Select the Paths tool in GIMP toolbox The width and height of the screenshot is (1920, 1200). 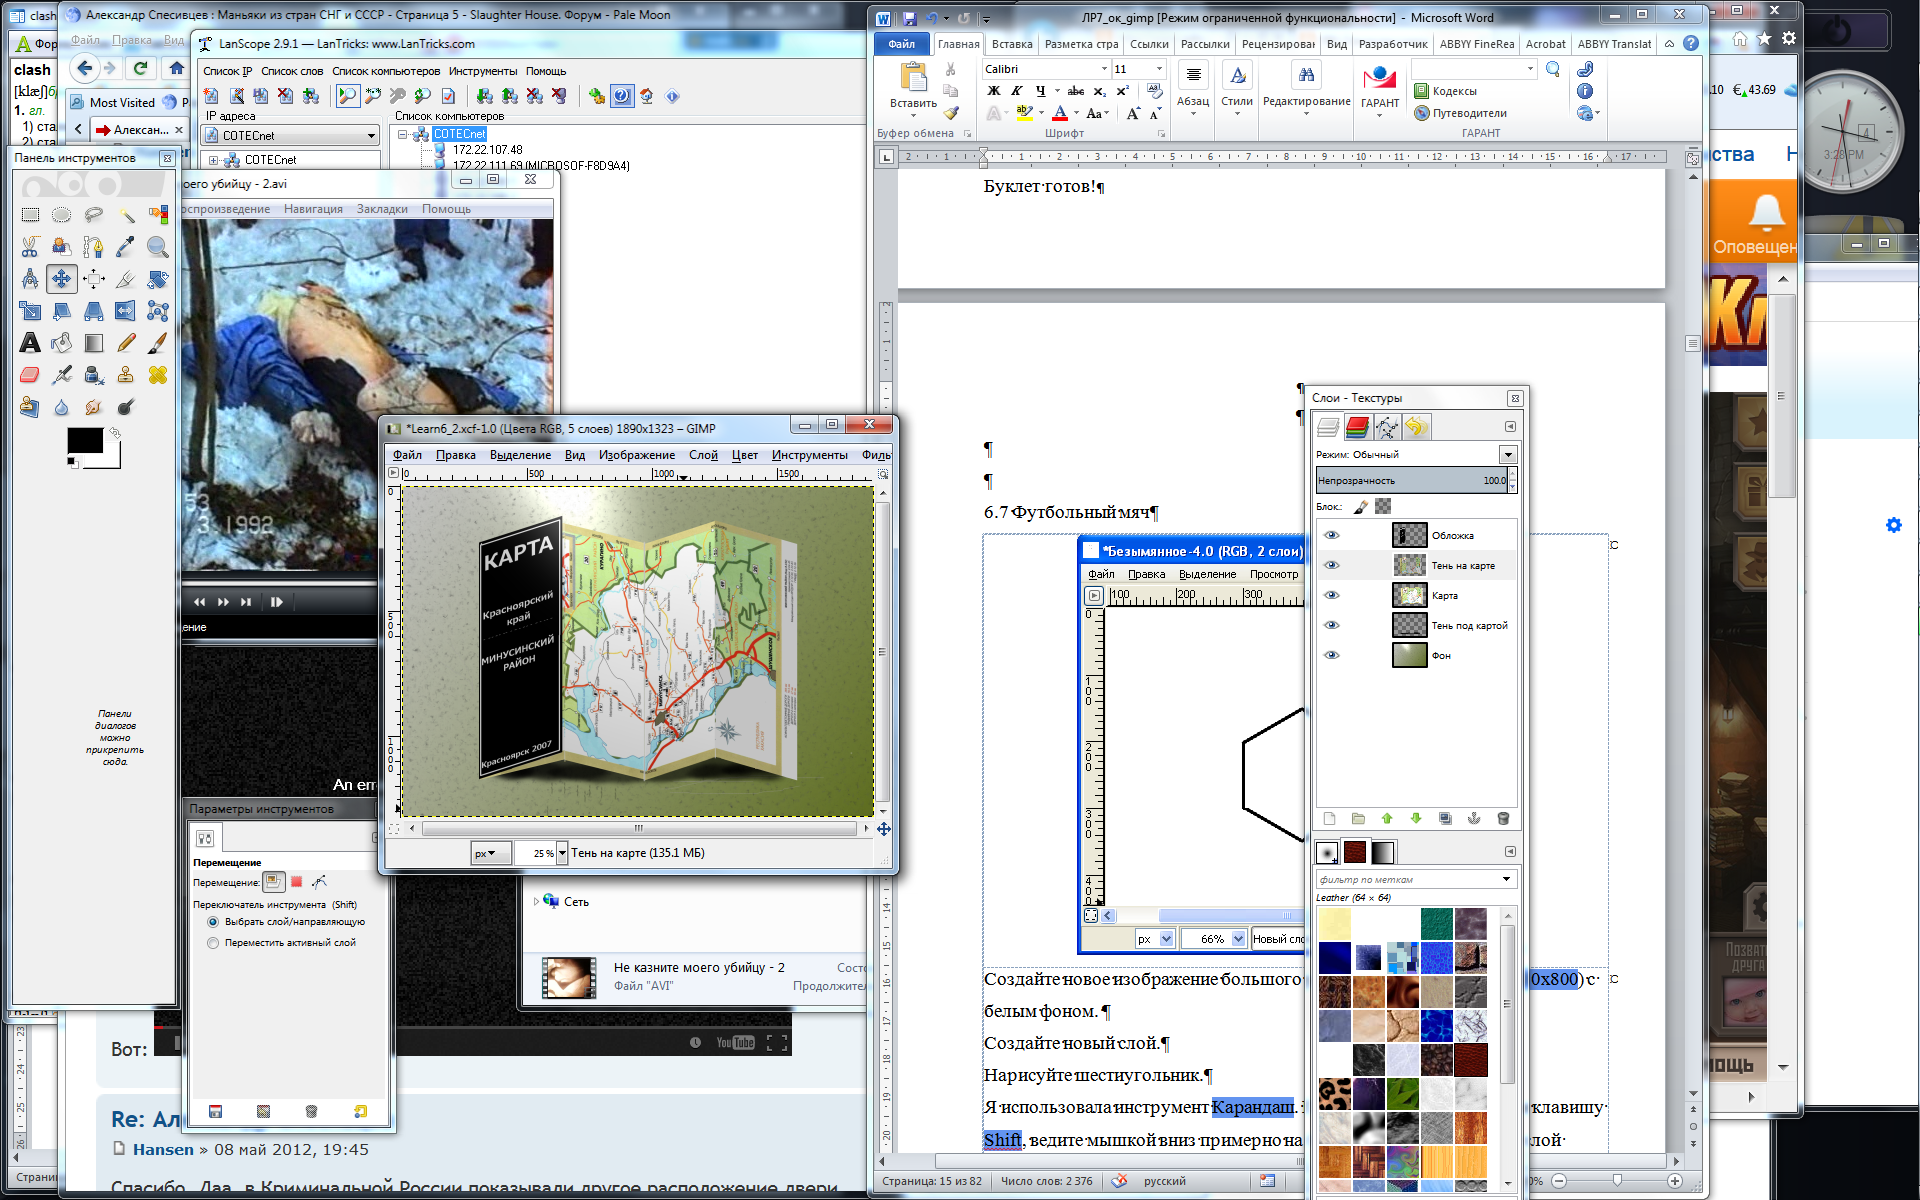click(x=94, y=247)
